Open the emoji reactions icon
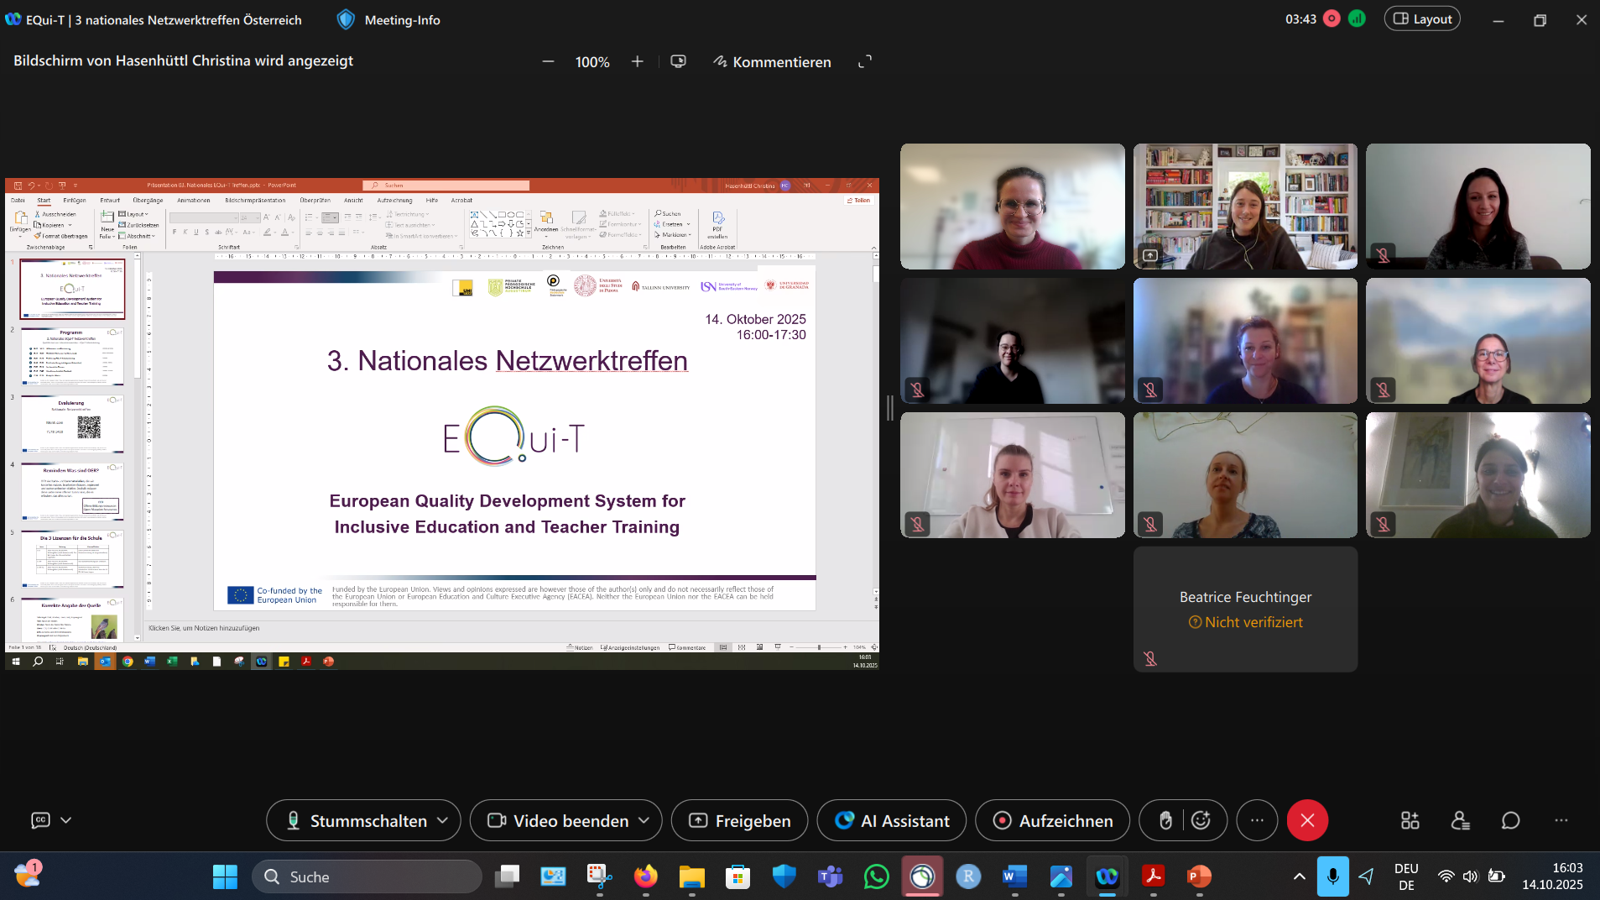Screen dimensions: 1600x900 click(1201, 820)
